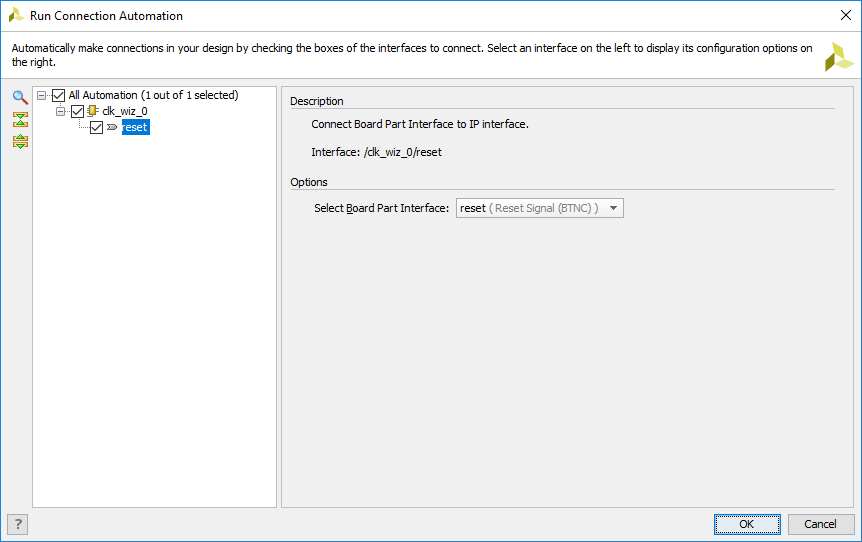Select the clk_wiz_0 tree item
The image size is (862, 542).
125,112
